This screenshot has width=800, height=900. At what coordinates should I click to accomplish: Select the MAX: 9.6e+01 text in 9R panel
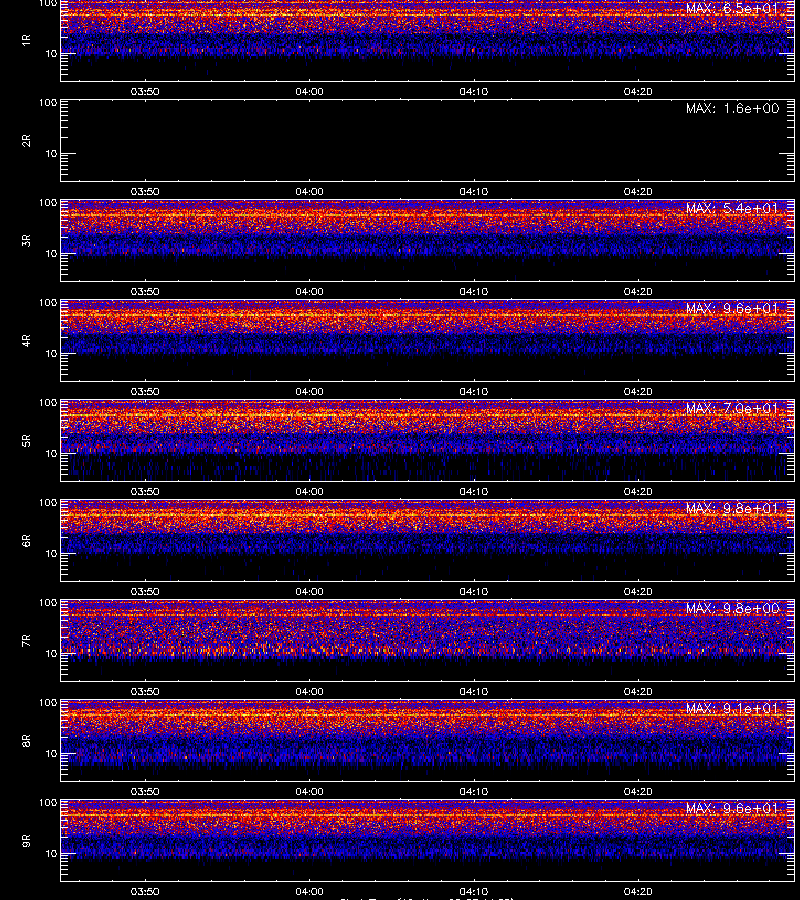[x=732, y=808]
